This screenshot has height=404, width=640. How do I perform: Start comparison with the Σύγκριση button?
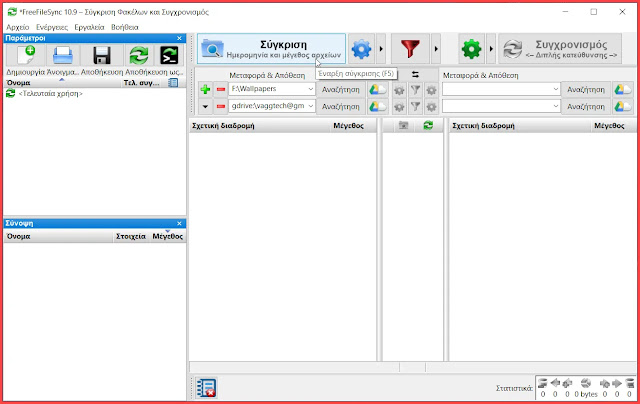click(271, 49)
